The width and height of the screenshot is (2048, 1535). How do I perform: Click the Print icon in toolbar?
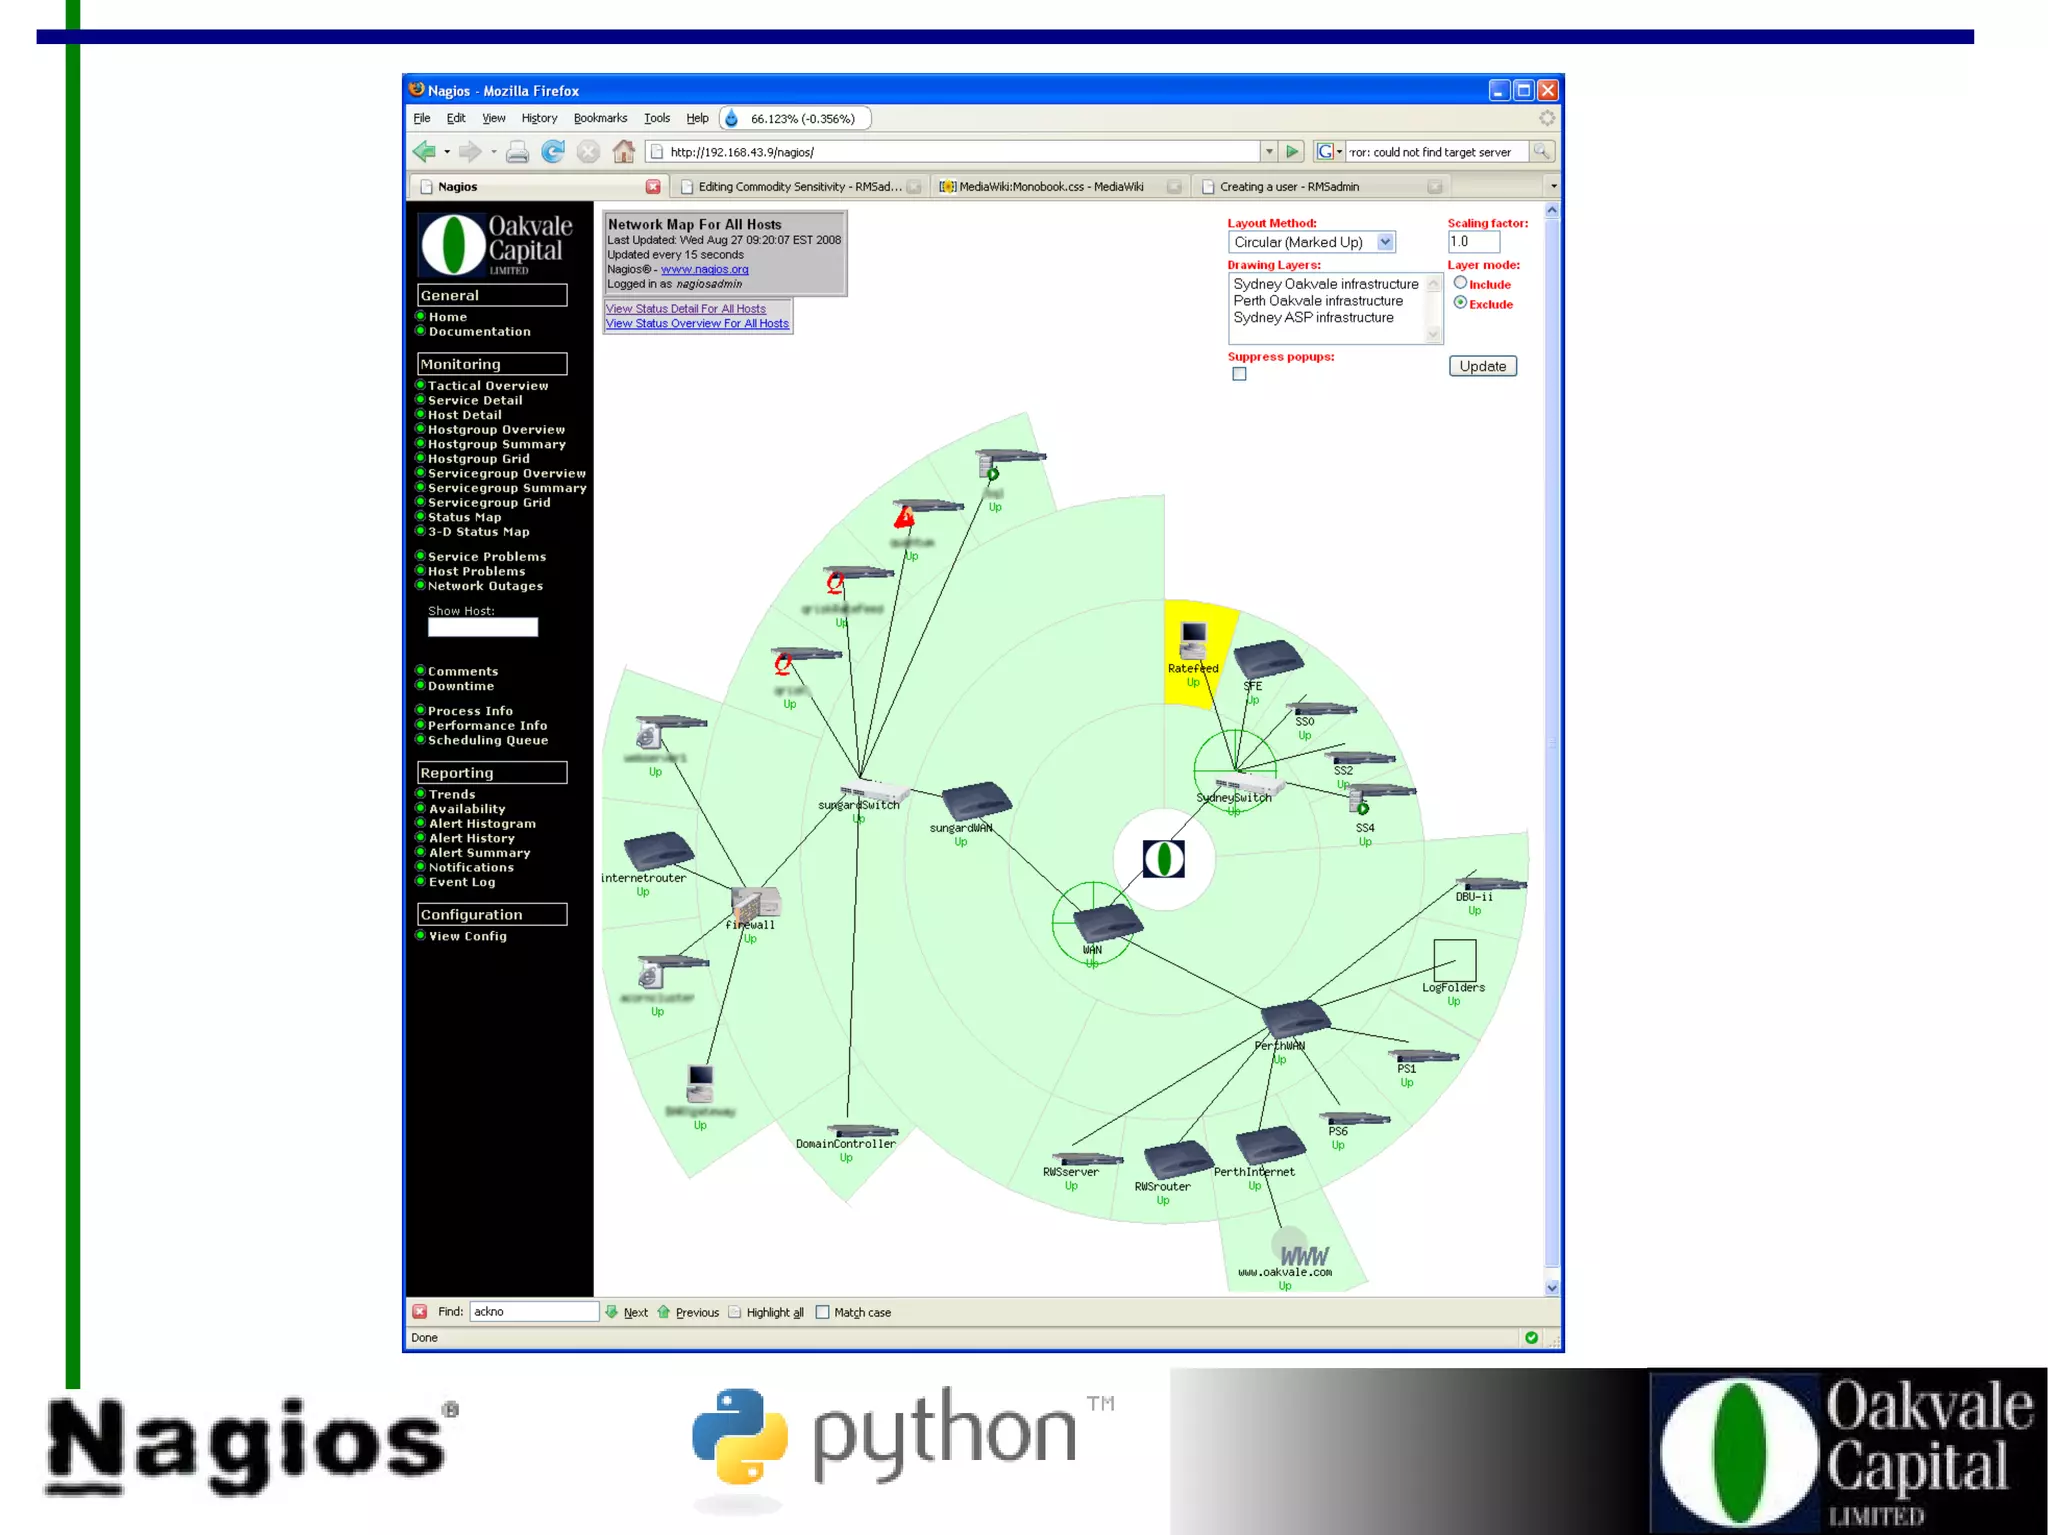pos(517,152)
